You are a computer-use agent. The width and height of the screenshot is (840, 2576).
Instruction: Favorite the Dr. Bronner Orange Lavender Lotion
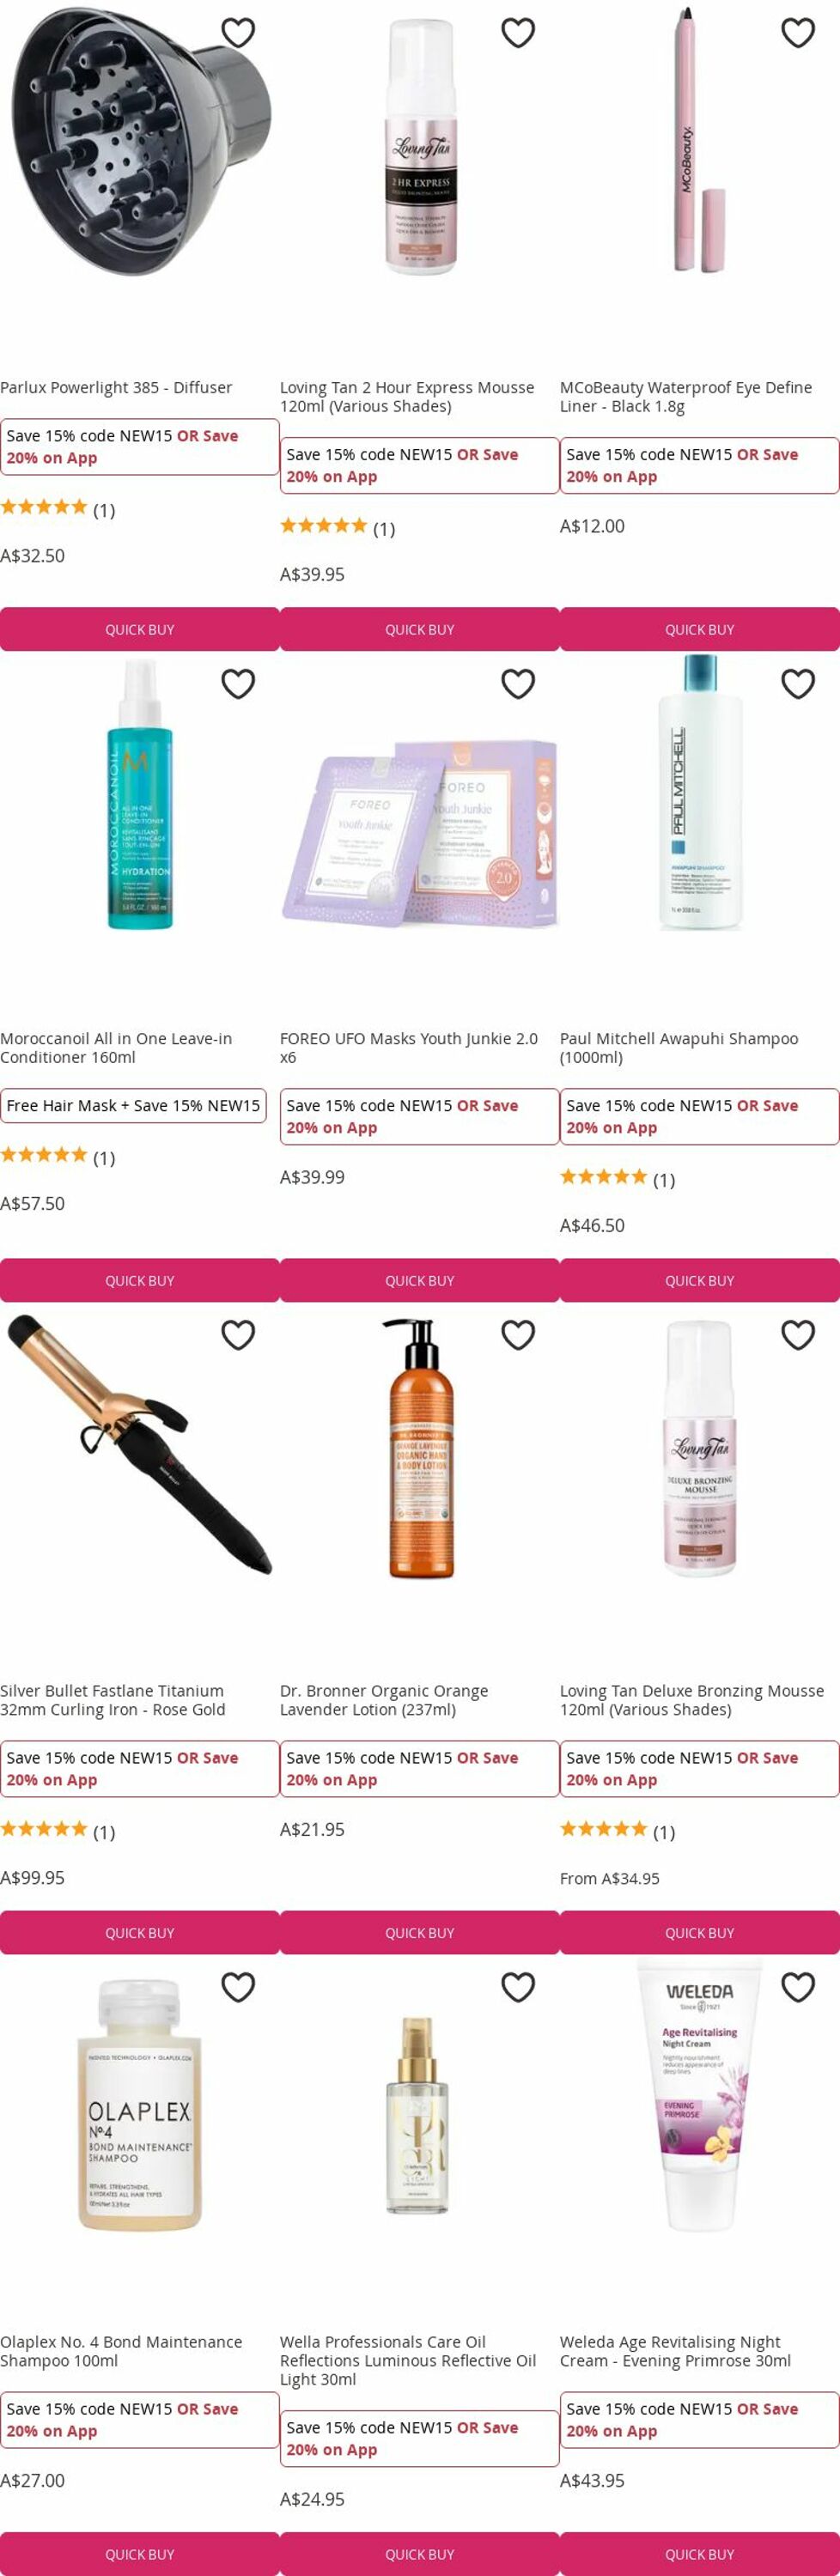point(518,1335)
